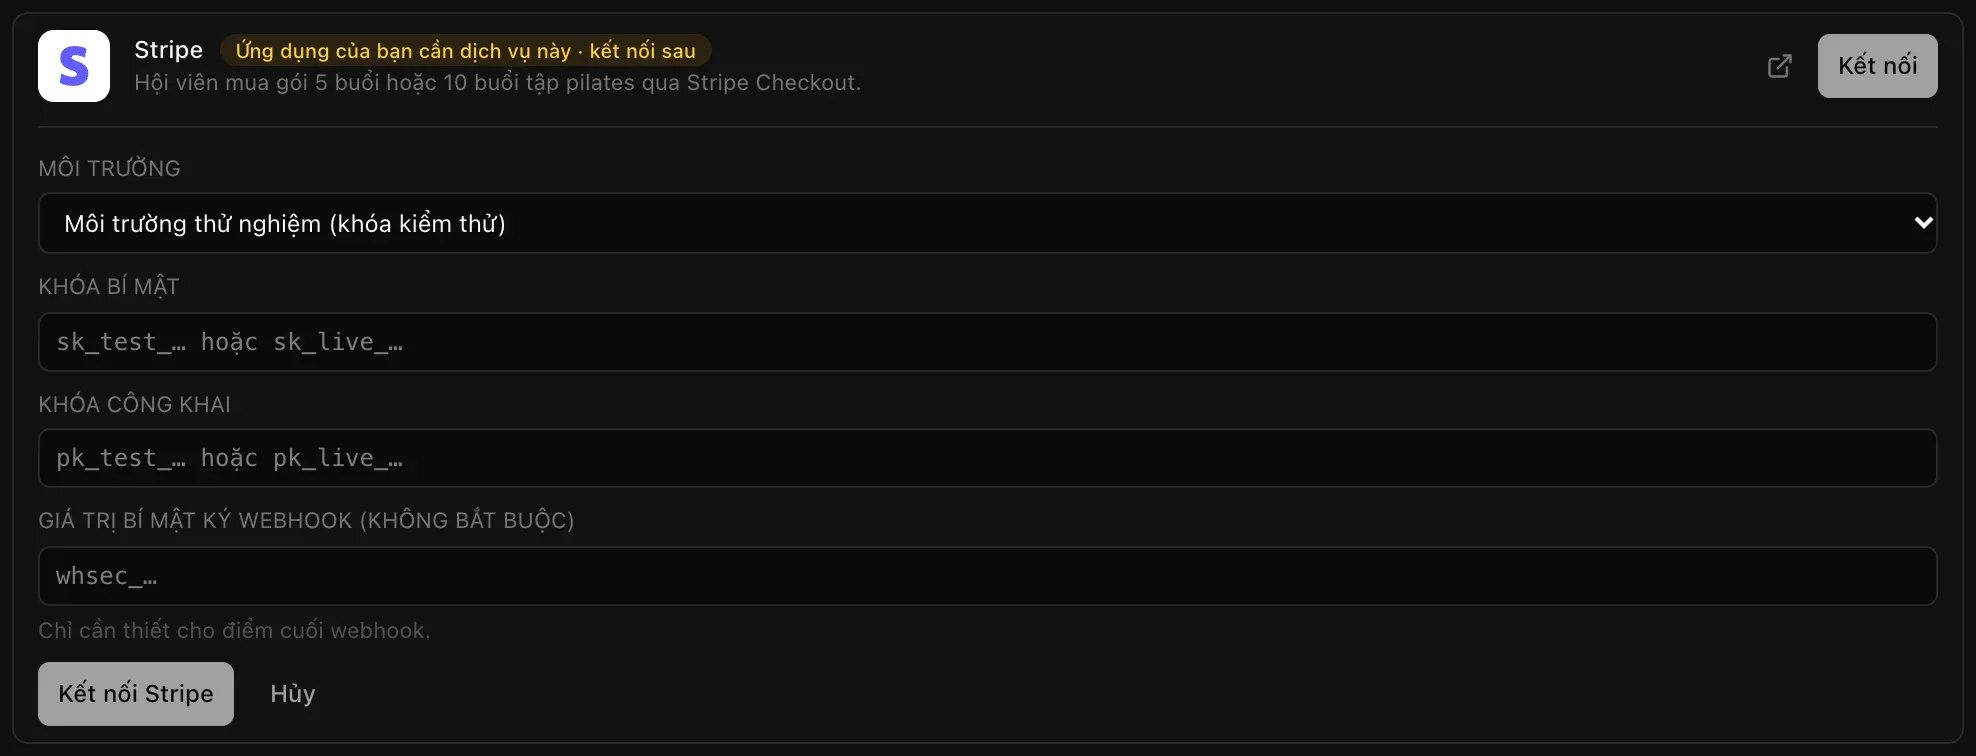This screenshot has width=1976, height=756.
Task: Click 'hoặc sk_live' placeholder in secret field
Action: pos(302,343)
